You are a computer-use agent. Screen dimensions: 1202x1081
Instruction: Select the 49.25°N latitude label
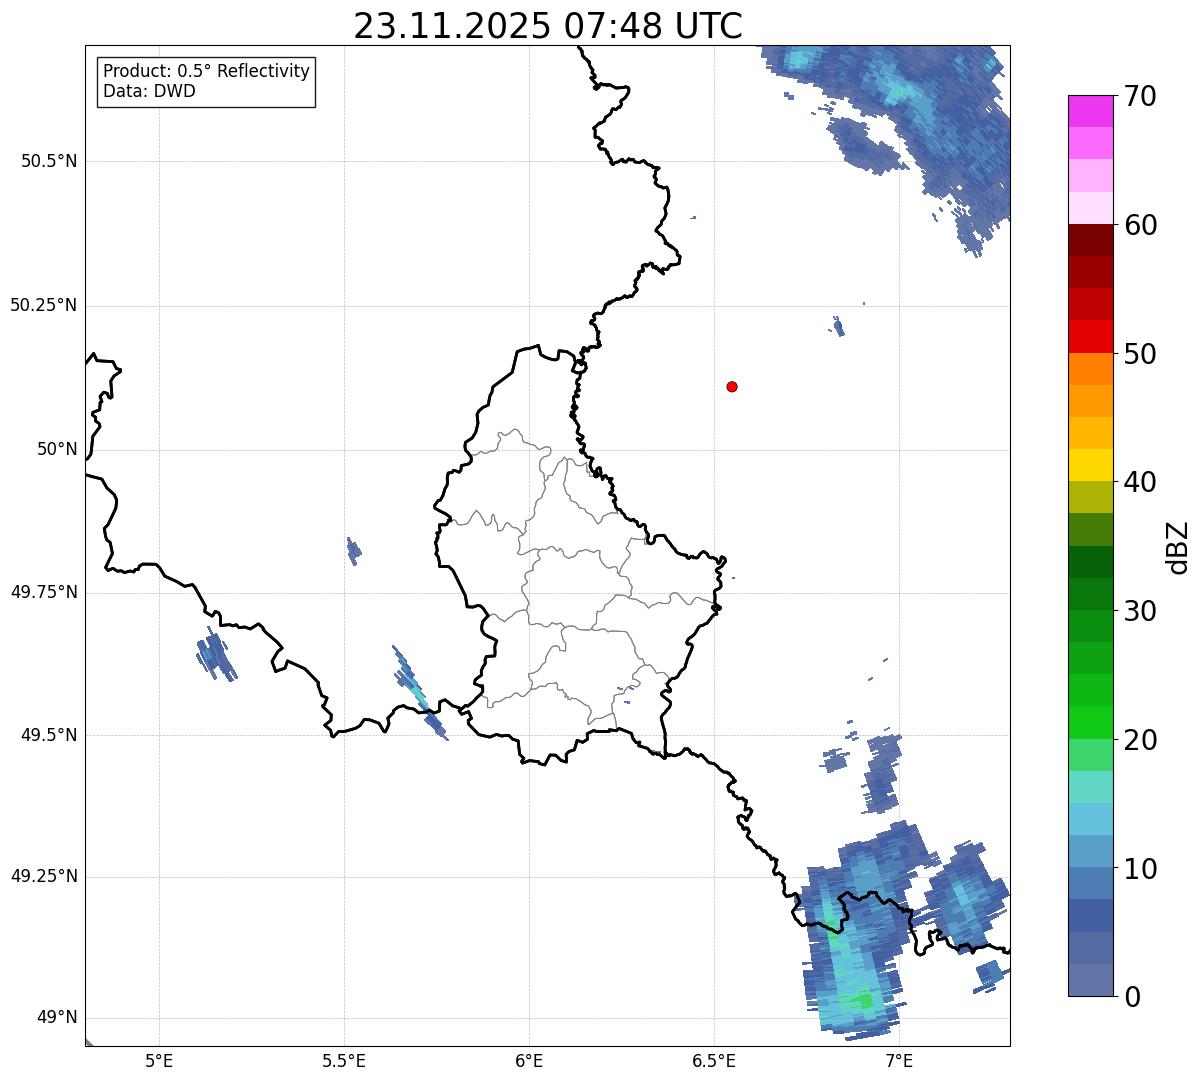tap(43, 876)
